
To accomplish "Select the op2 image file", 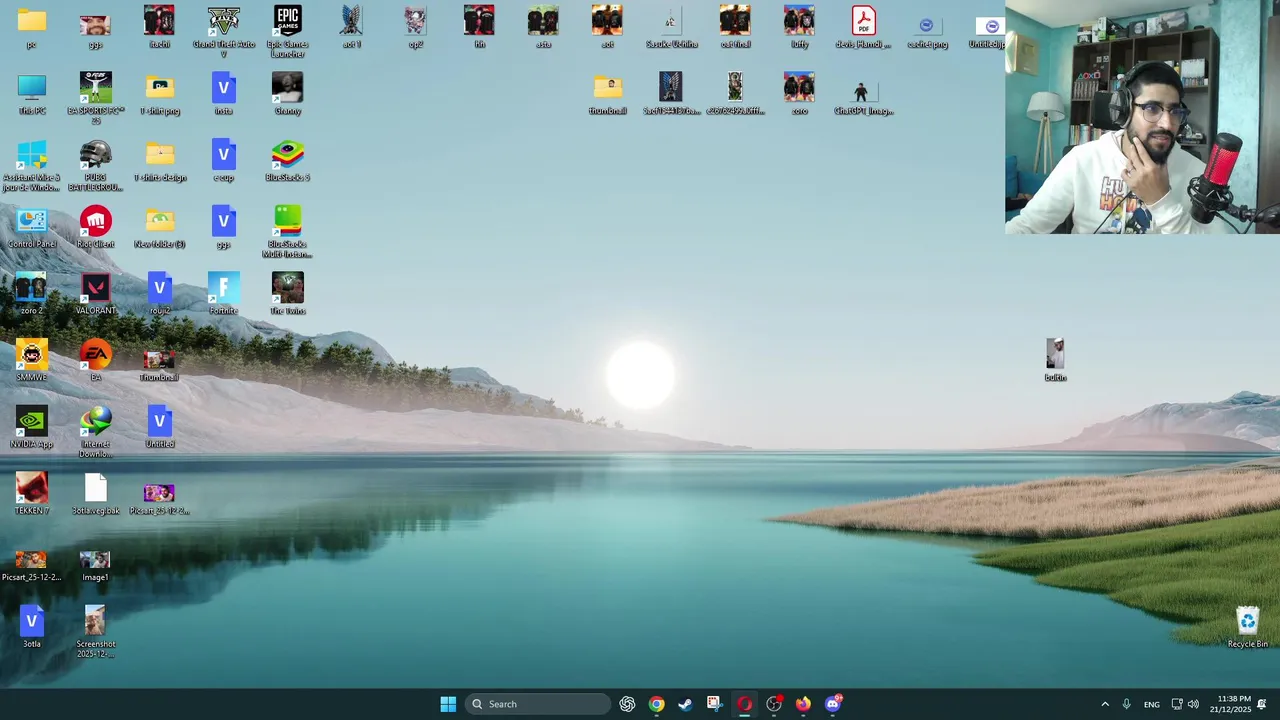I will [415, 27].
